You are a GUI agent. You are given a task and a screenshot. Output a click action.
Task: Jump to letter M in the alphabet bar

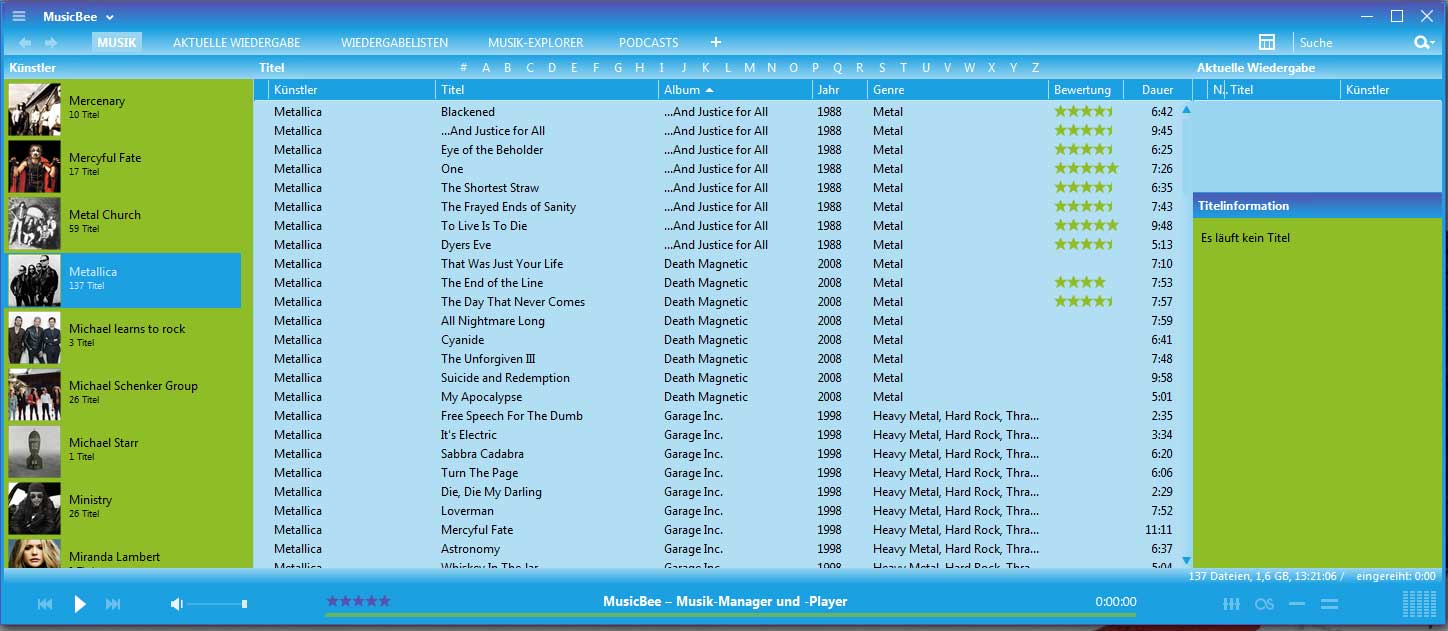749,68
